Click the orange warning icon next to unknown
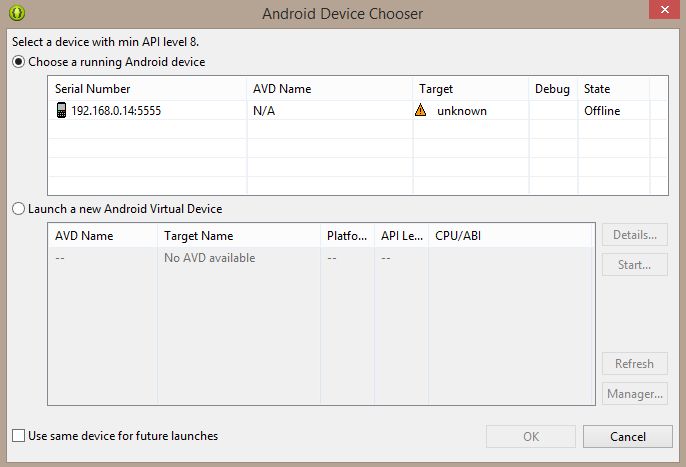 [420, 110]
